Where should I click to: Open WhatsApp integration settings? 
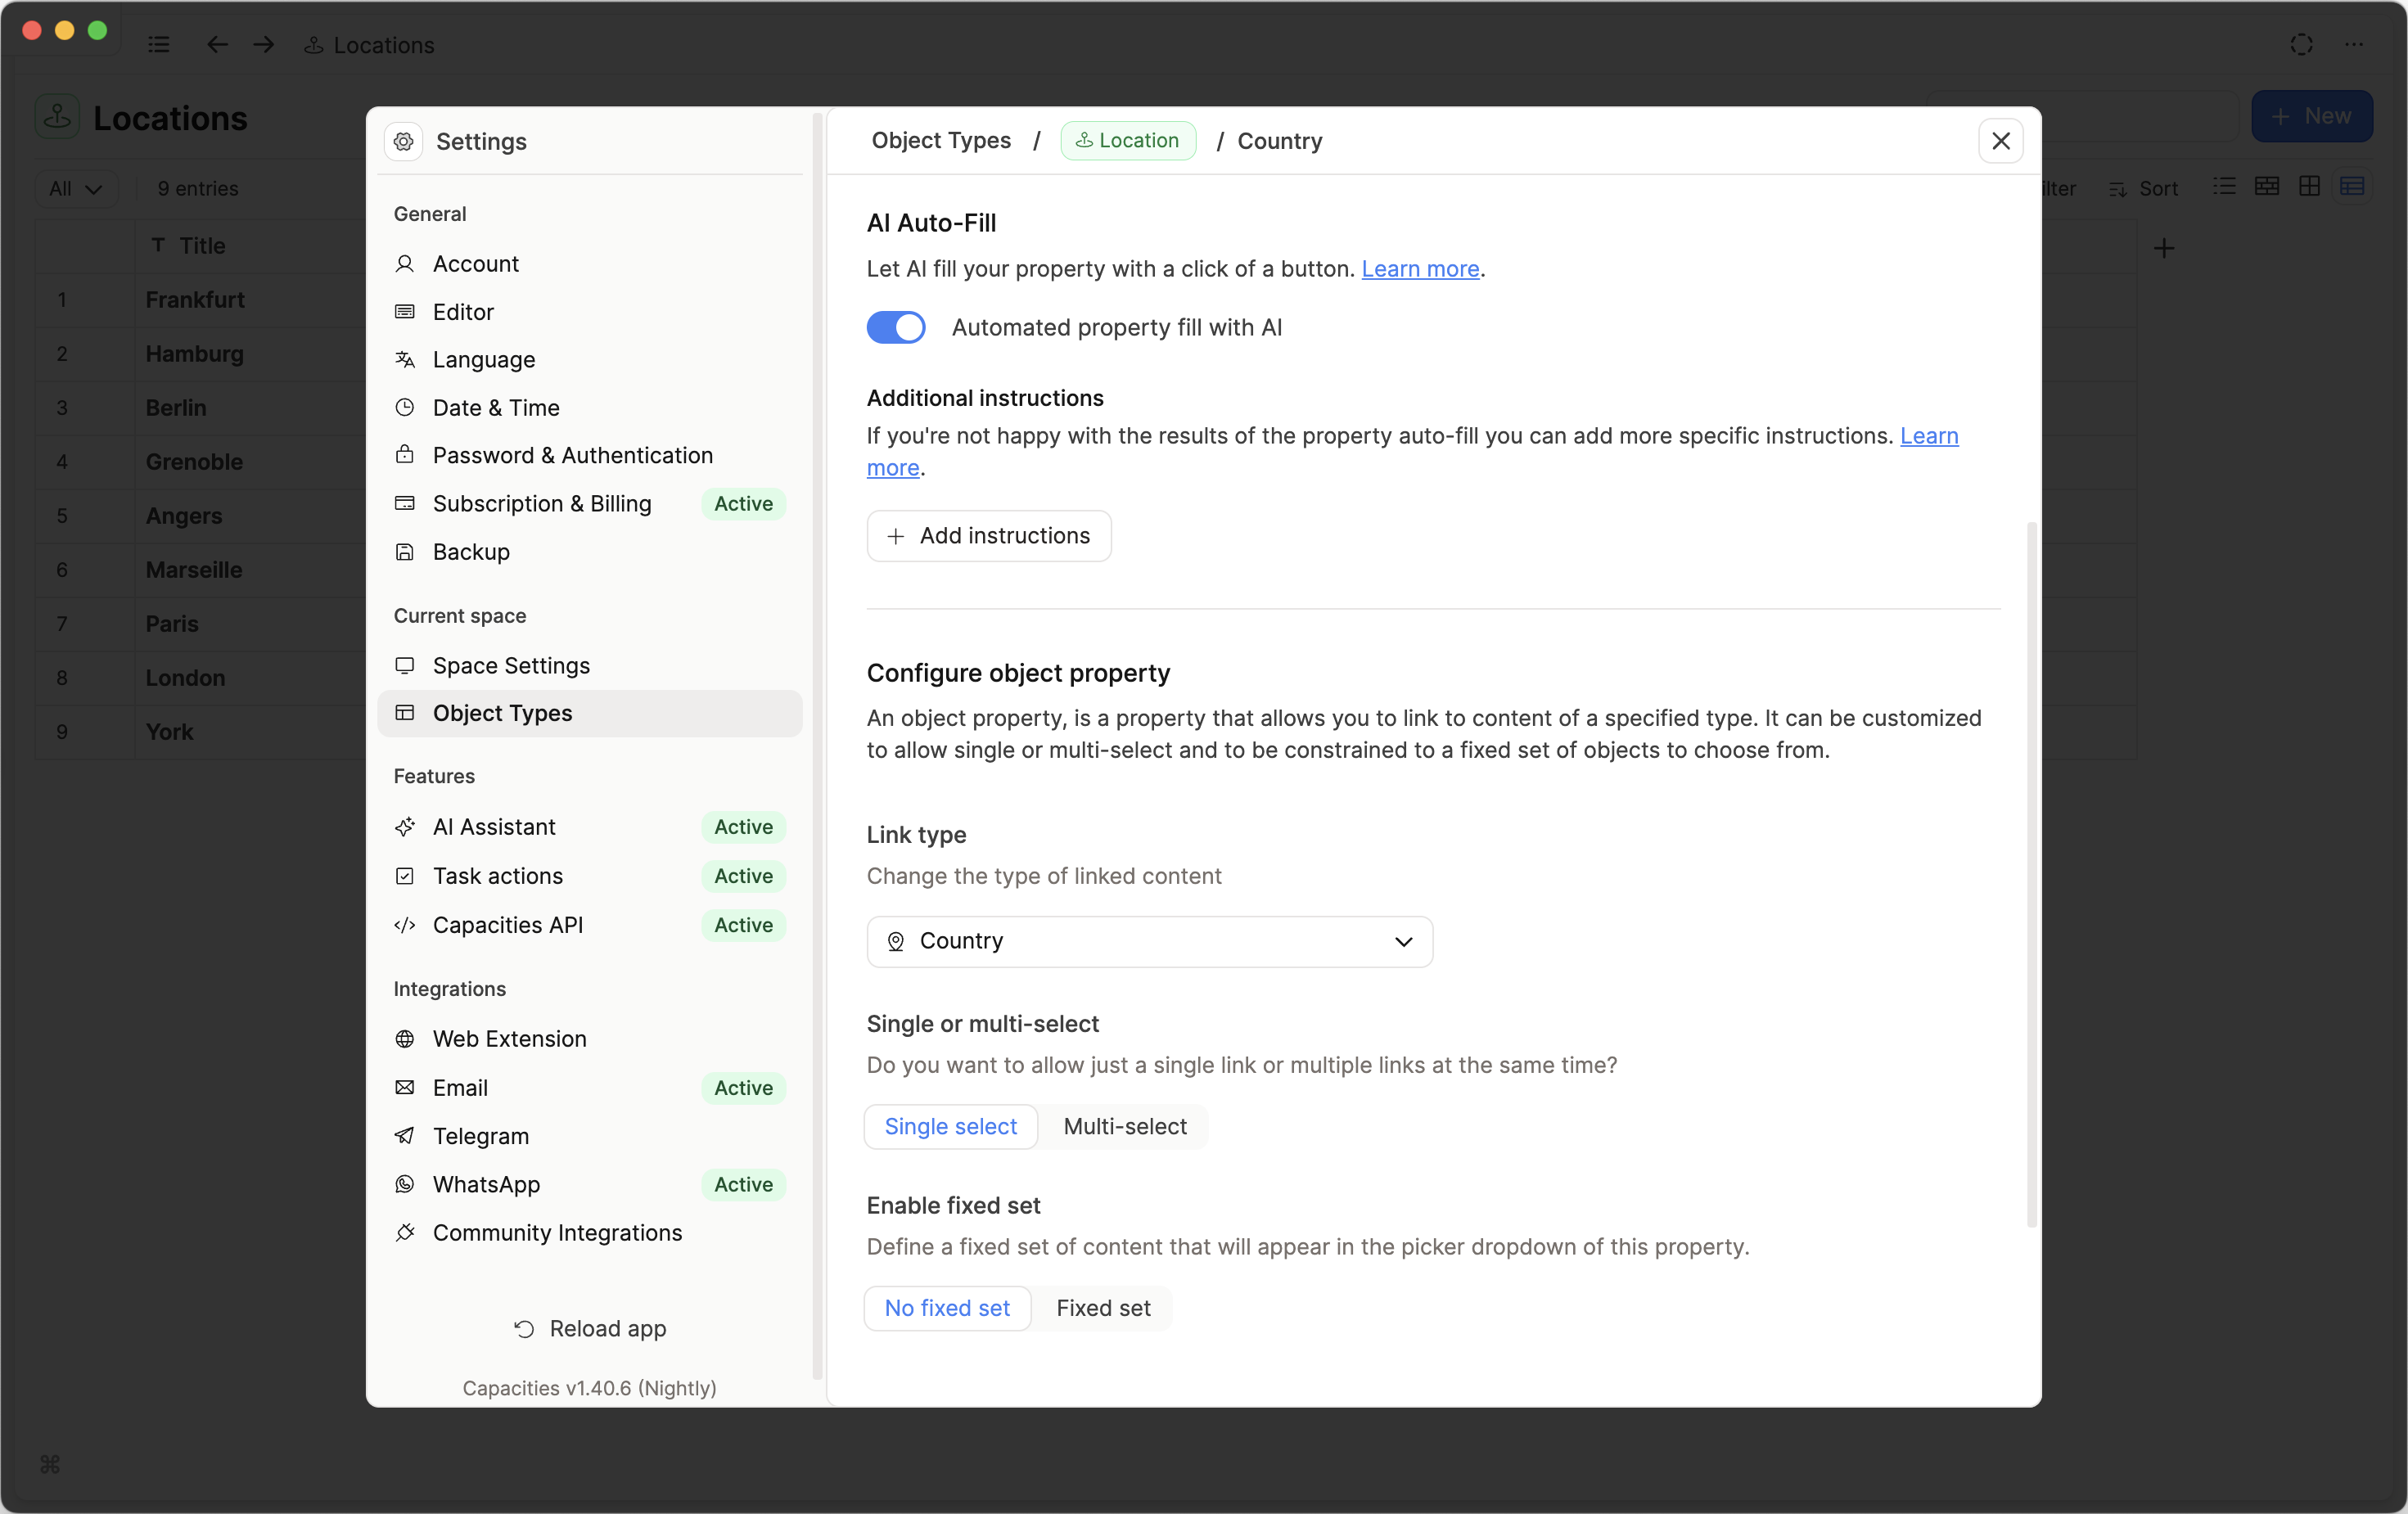590,1185
